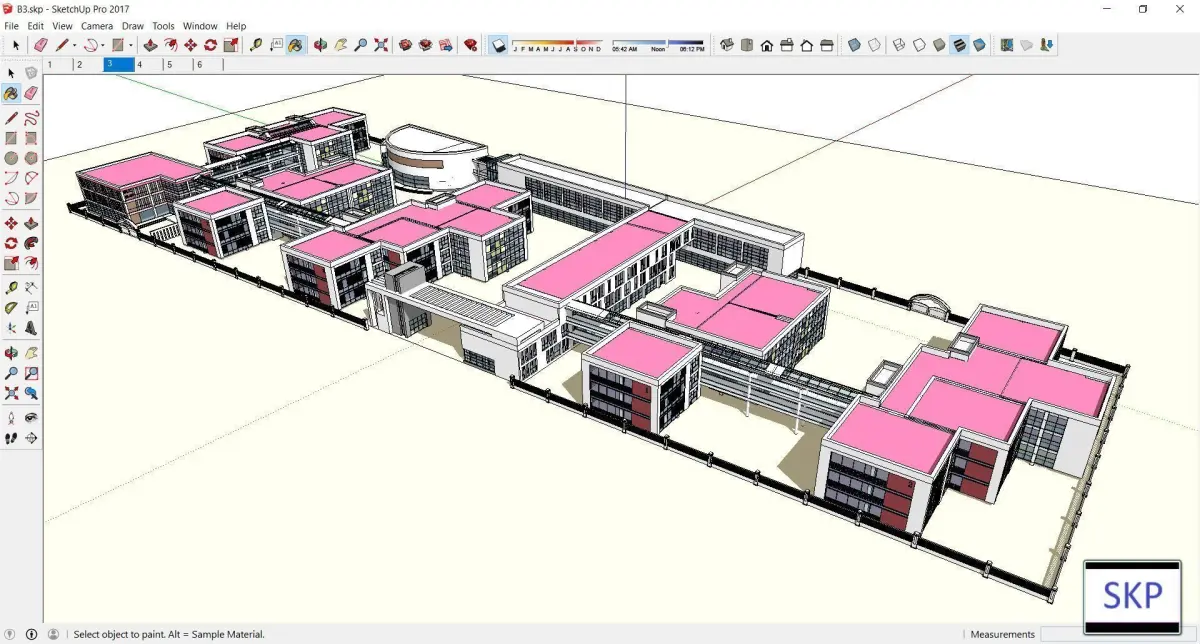Select Position Camera tool in left toolbar

11,418
